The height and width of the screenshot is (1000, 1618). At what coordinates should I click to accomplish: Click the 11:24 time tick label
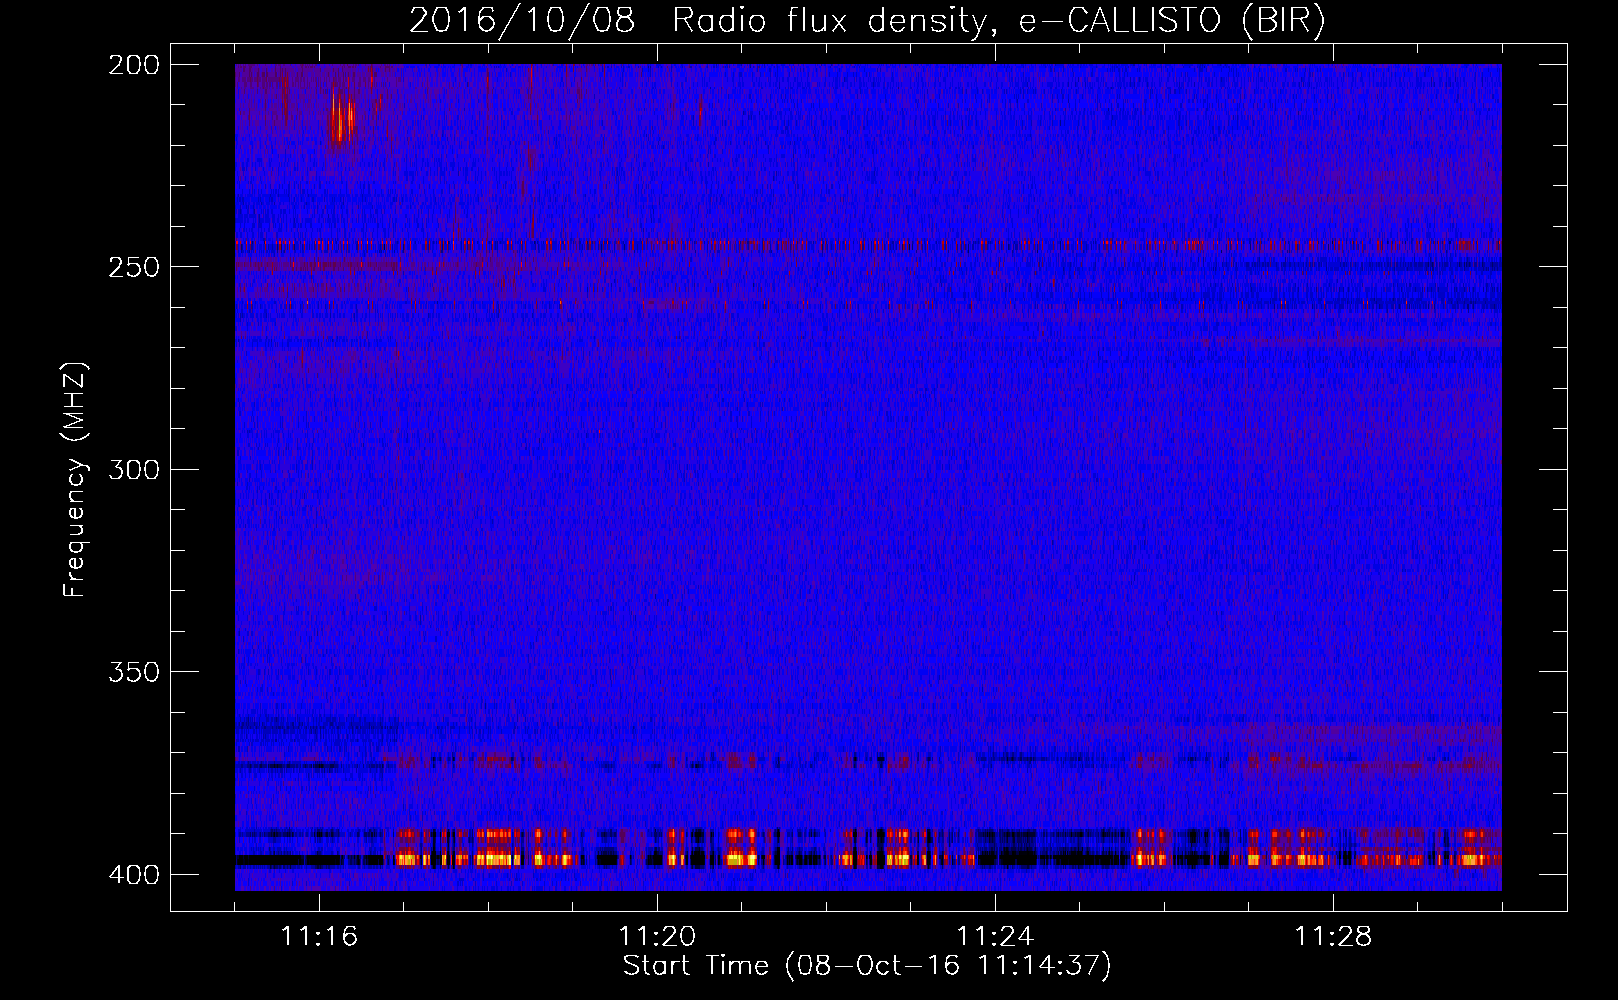pyautogui.click(x=995, y=937)
